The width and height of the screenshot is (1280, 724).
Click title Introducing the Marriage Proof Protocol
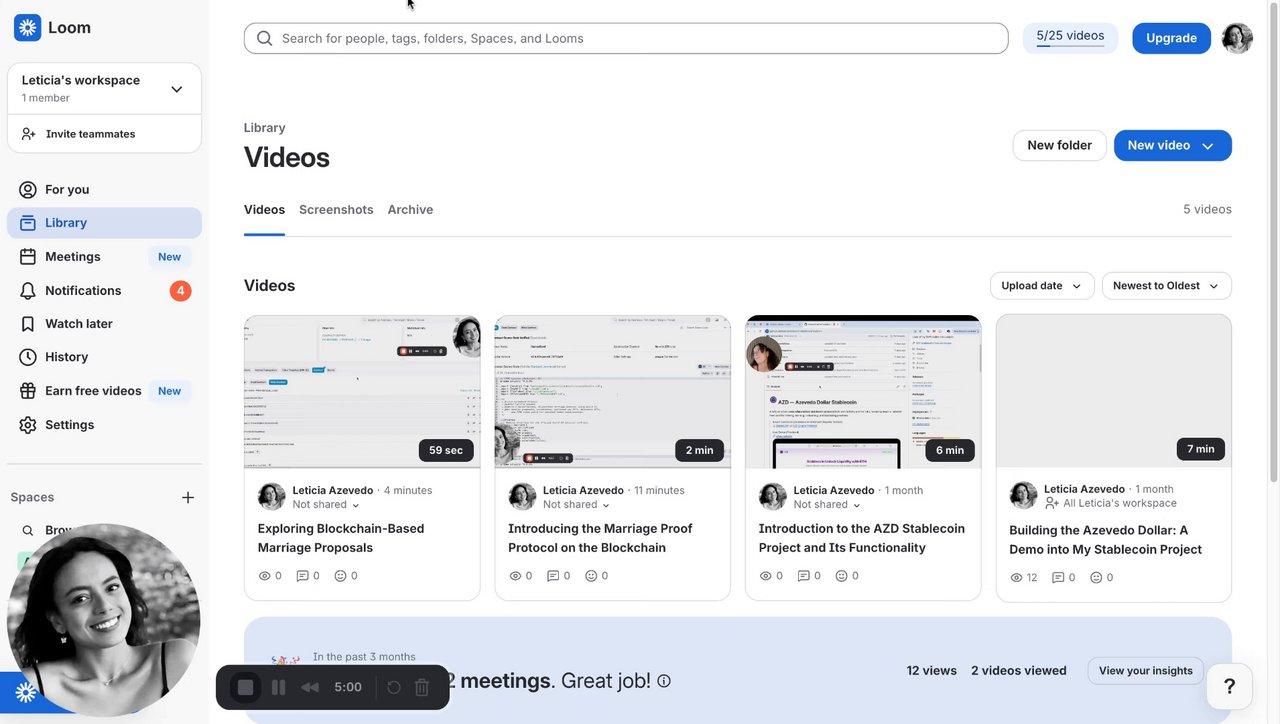point(600,538)
